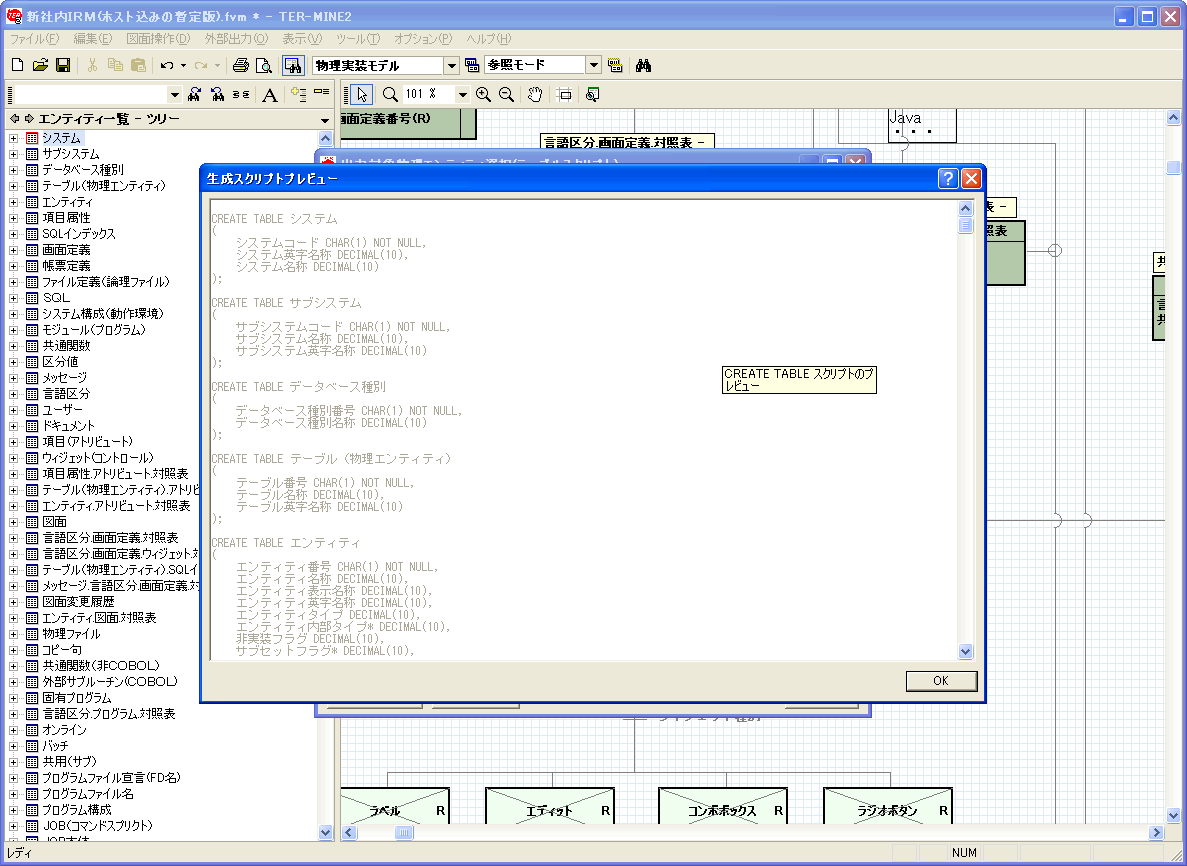Click the diagram horizontal scrollbar thumb

[x=404, y=833]
